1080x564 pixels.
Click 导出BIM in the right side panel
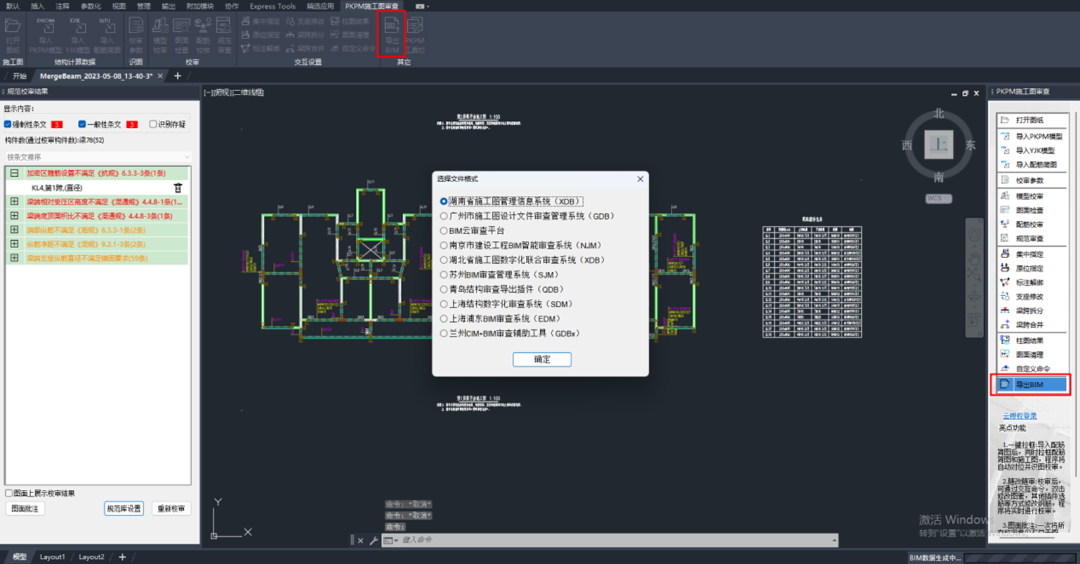[1030, 384]
